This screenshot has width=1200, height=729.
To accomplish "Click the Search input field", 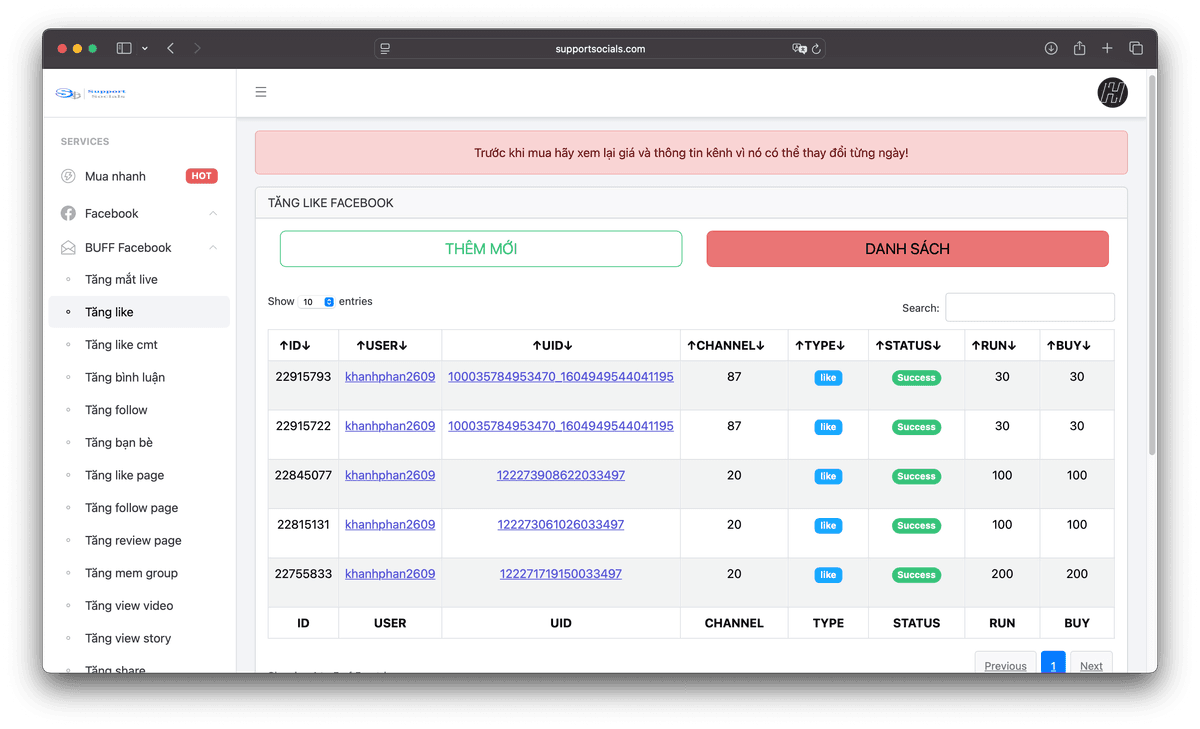I will [1029, 307].
